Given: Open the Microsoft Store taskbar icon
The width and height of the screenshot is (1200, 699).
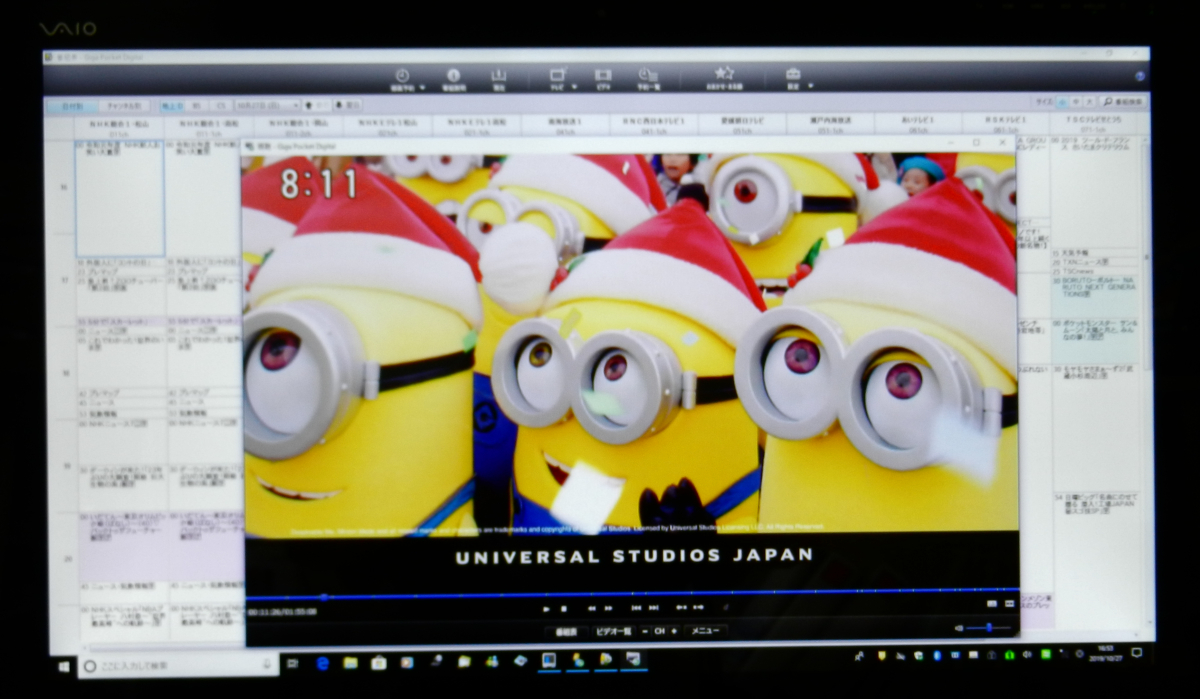Looking at the screenshot, I should [x=379, y=663].
